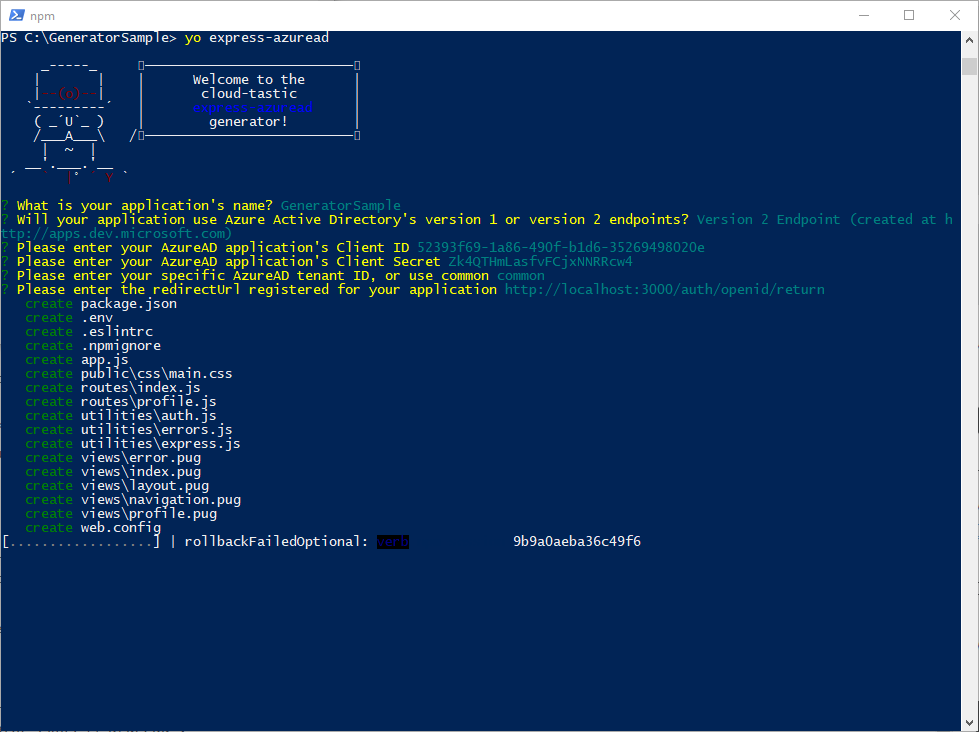Image resolution: width=979 pixels, height=732 pixels.
Task: Click the teal "GeneratorSample" answer
Action: [341, 205]
